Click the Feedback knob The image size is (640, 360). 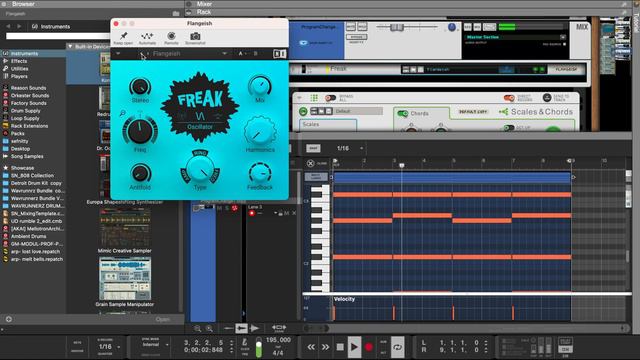pyautogui.click(x=260, y=173)
